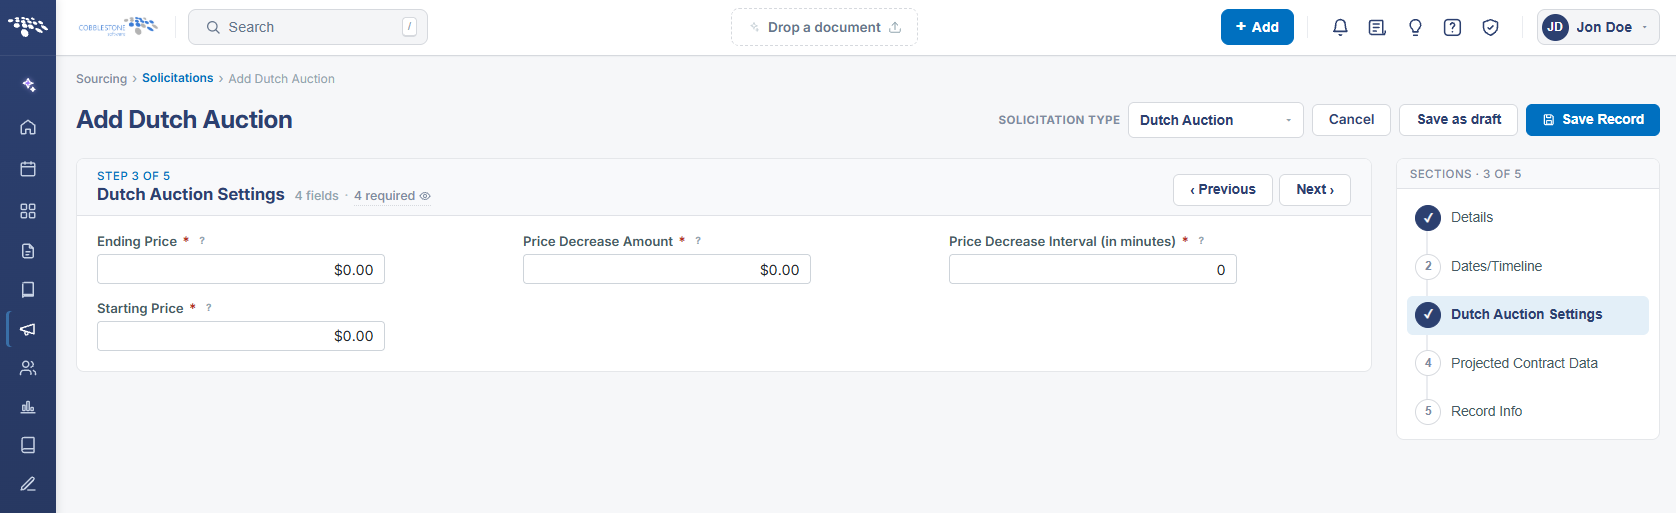1676x513 pixels.
Task: Click the Starting Price input field
Action: tap(240, 336)
